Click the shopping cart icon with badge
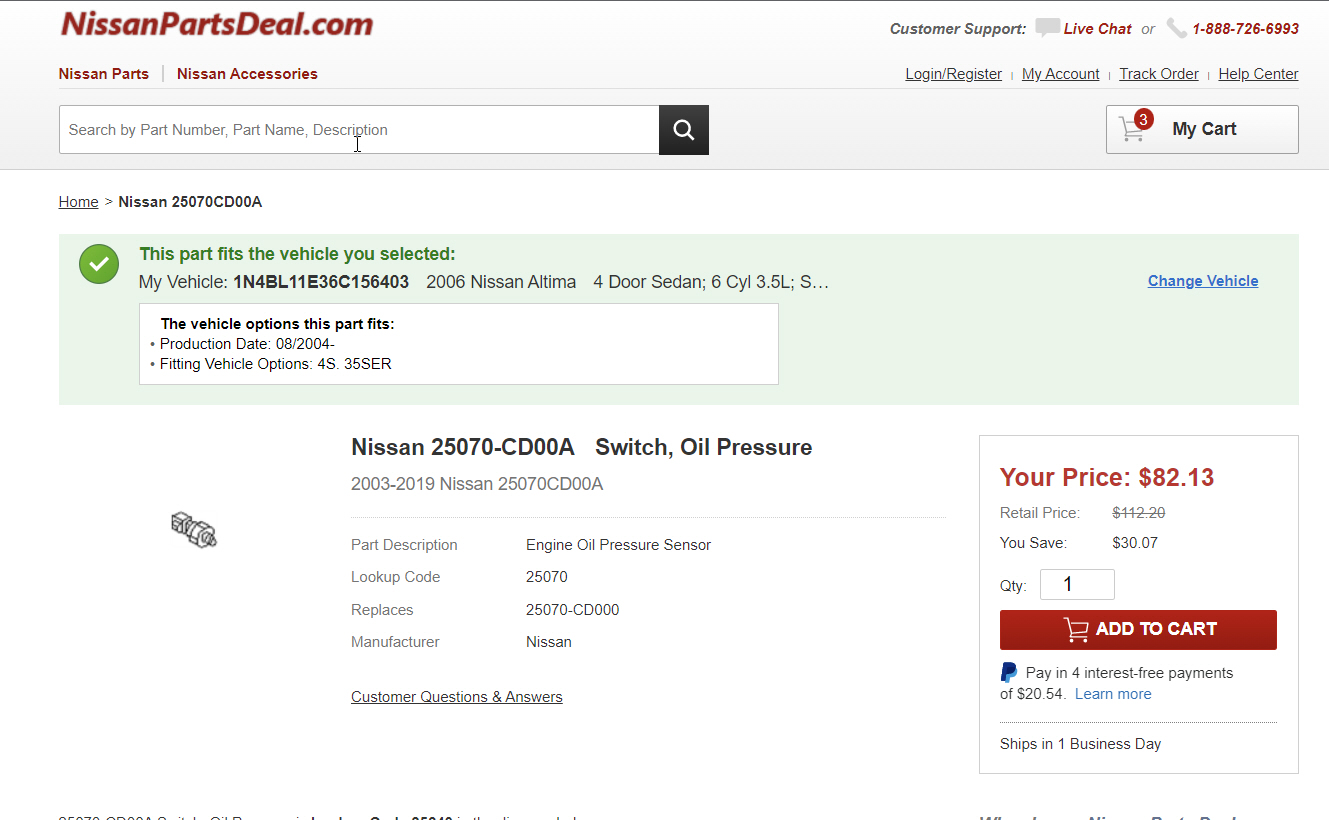 [x=1134, y=128]
